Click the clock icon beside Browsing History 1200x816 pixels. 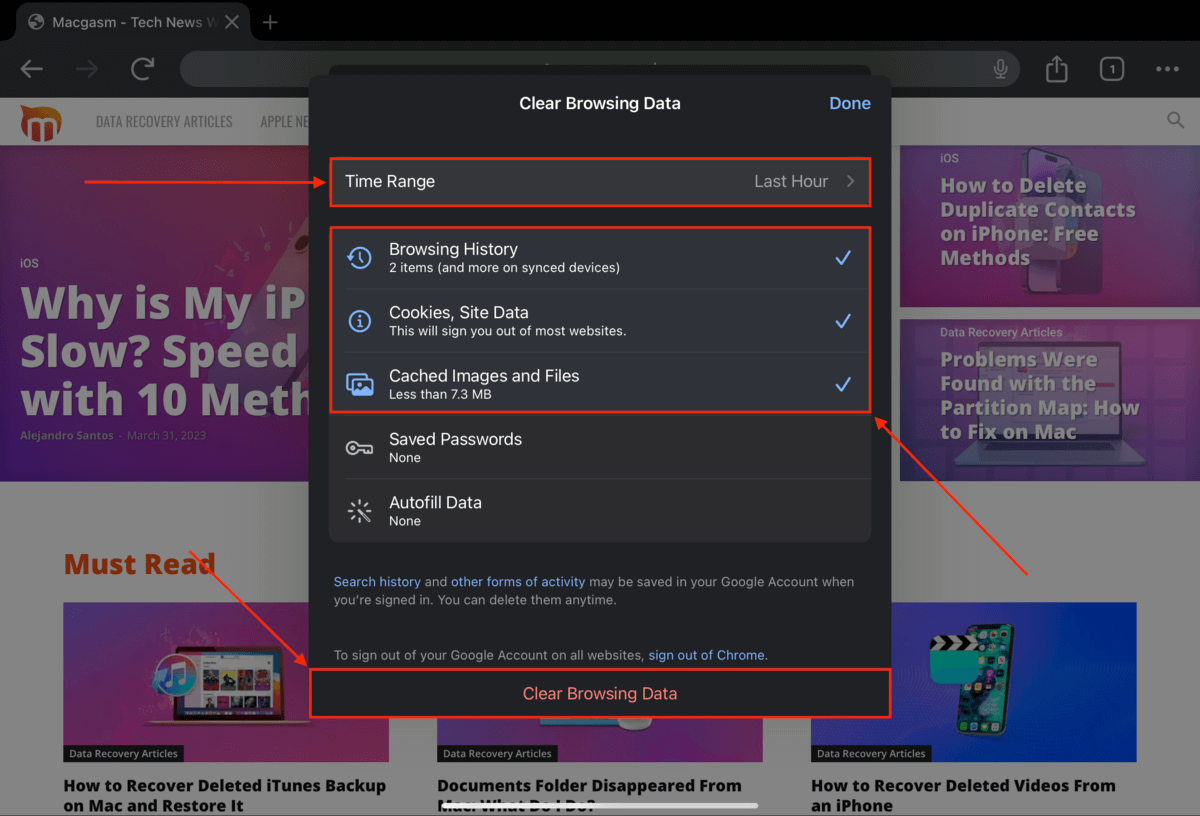tap(360, 257)
